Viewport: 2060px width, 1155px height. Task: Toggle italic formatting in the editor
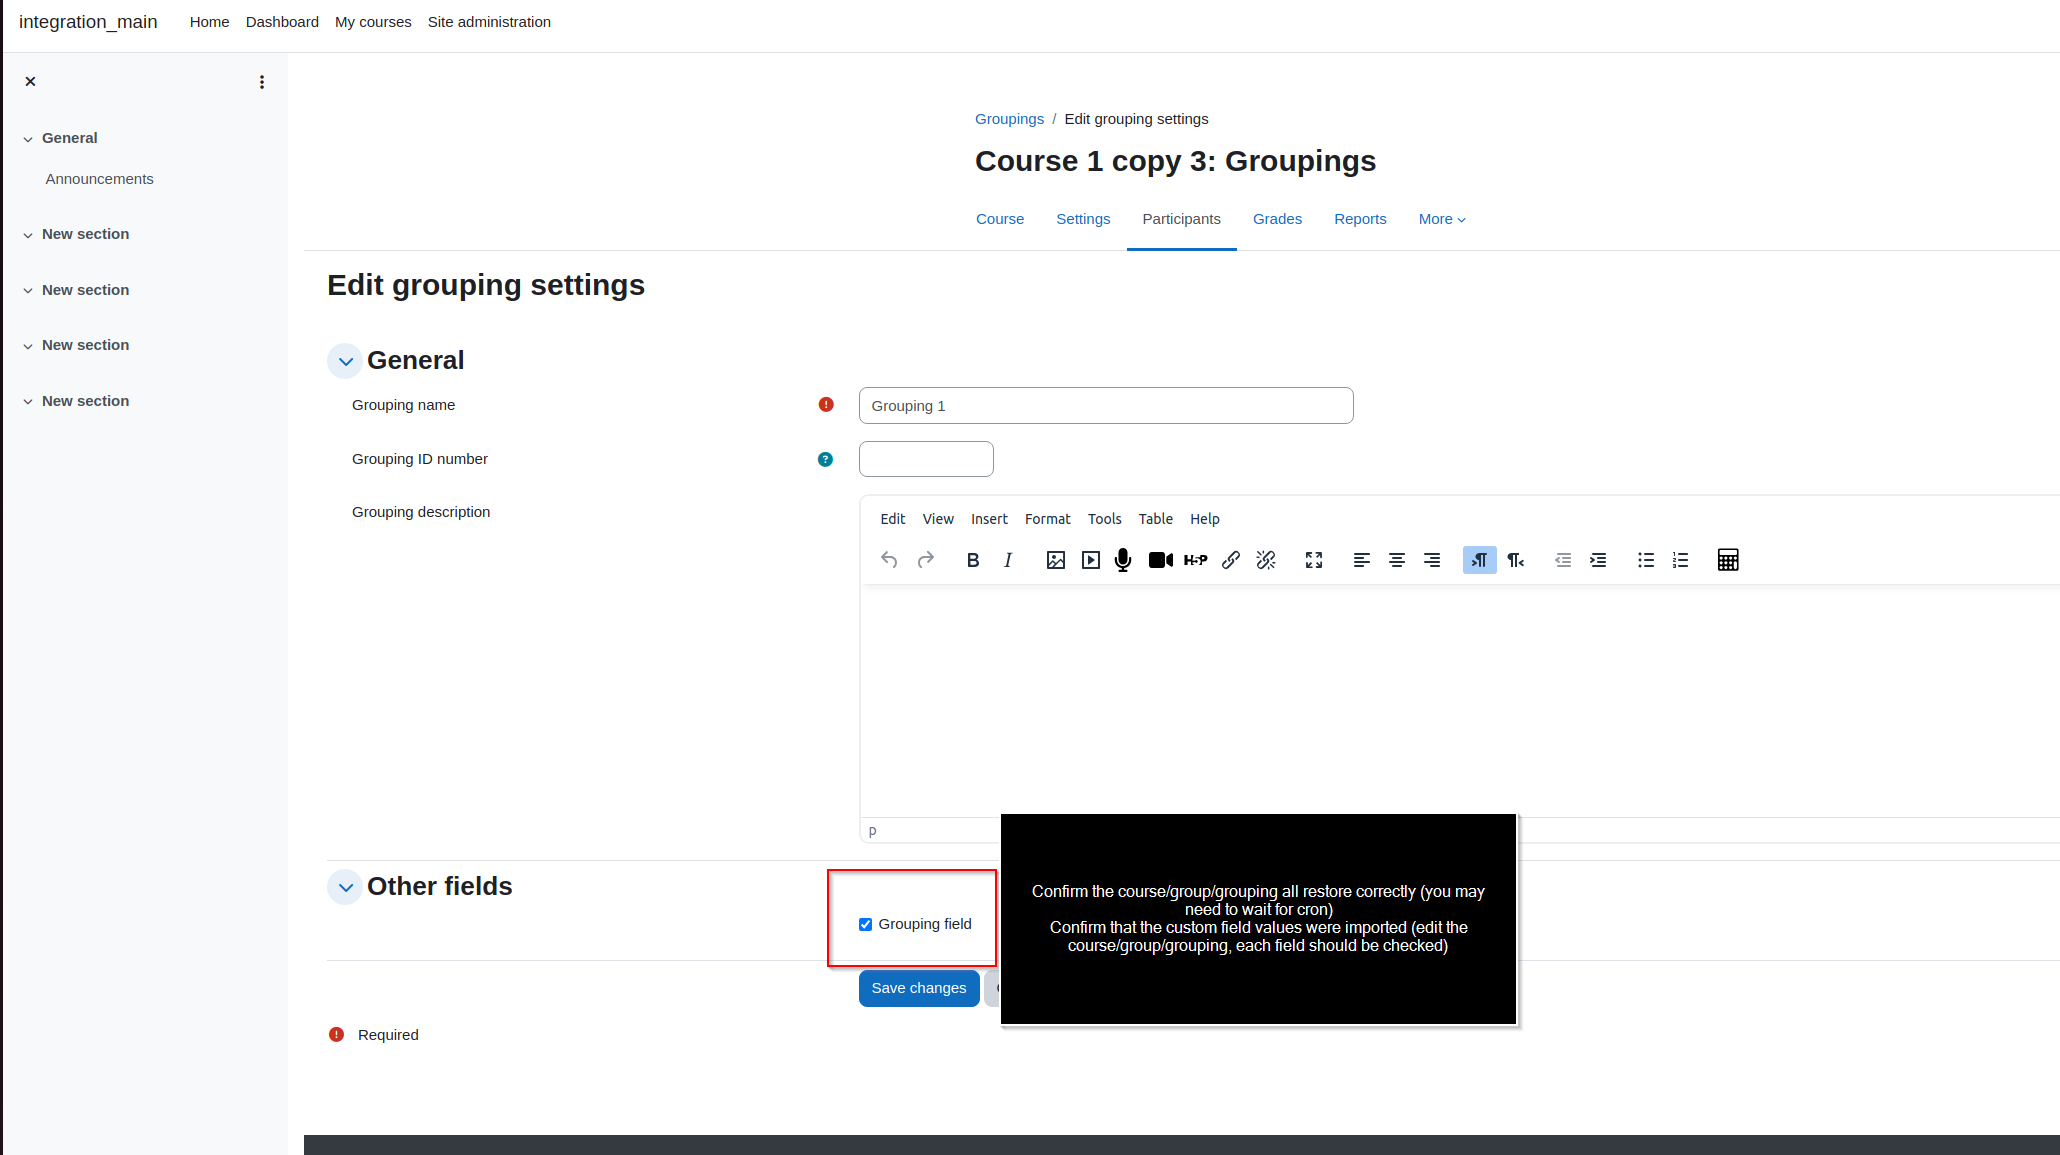(x=1008, y=560)
